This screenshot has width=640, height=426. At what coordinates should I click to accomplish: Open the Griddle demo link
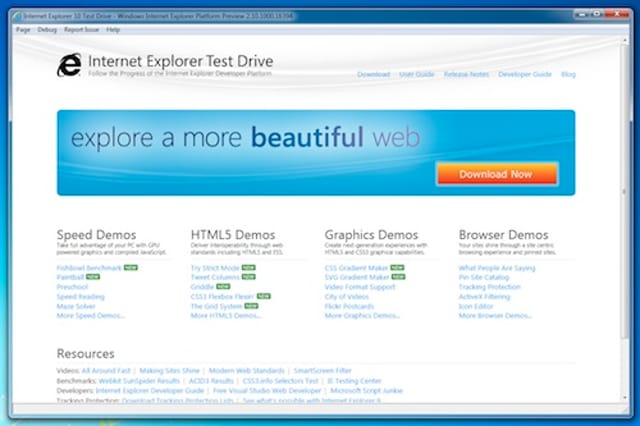202,287
